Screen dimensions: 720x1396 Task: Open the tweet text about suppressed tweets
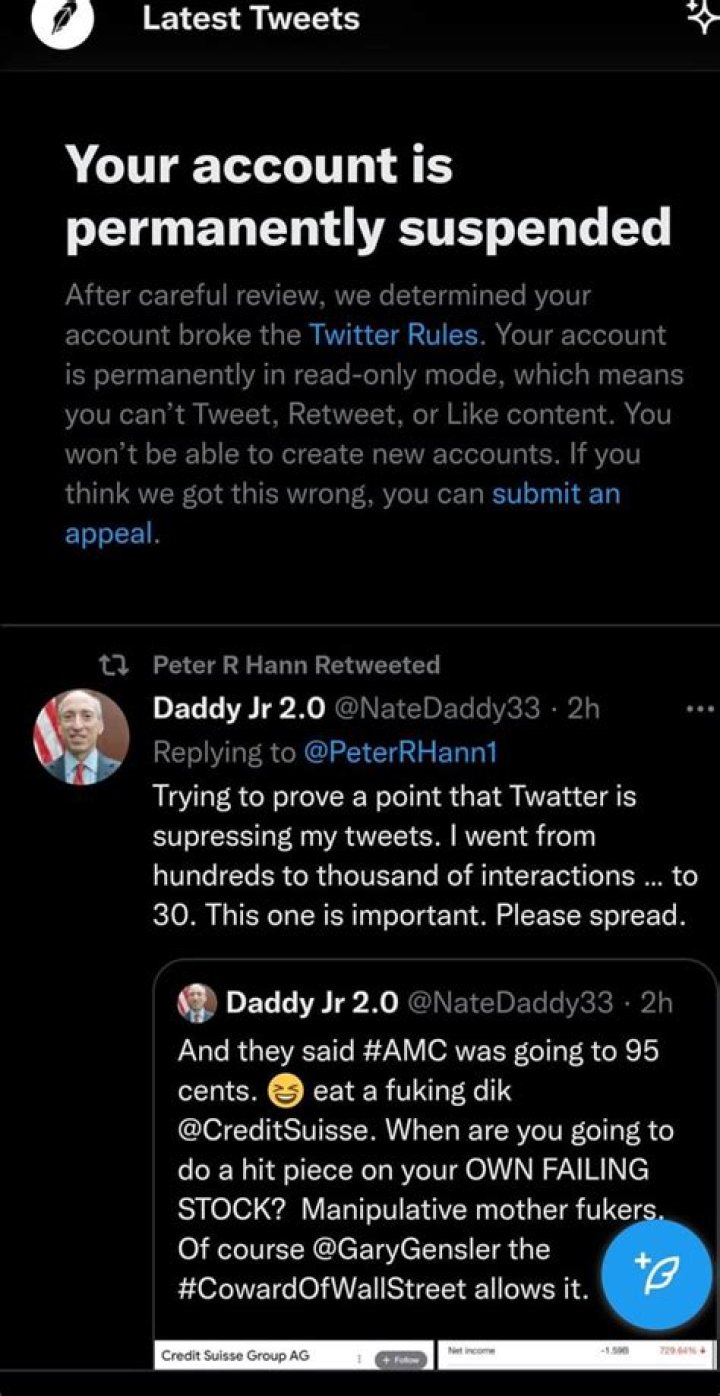(x=420, y=855)
